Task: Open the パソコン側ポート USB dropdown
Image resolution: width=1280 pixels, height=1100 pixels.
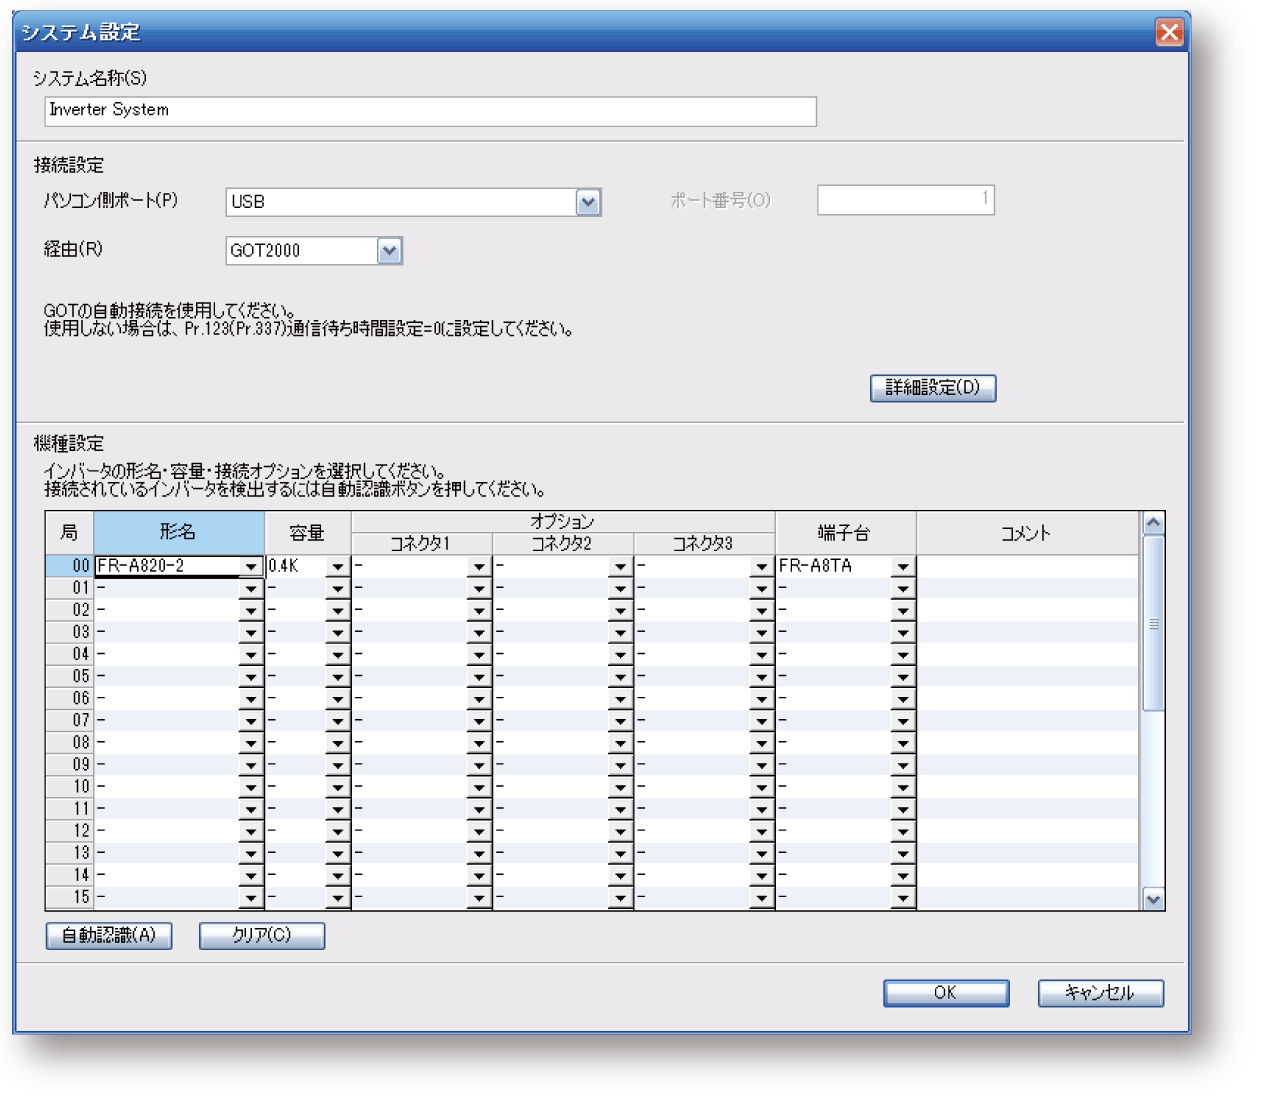Action: [588, 202]
